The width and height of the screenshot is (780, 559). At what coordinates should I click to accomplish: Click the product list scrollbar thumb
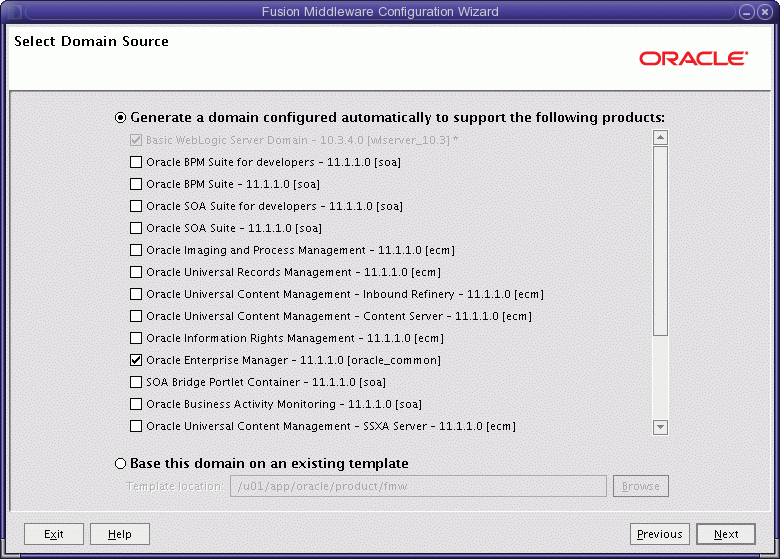point(660,241)
